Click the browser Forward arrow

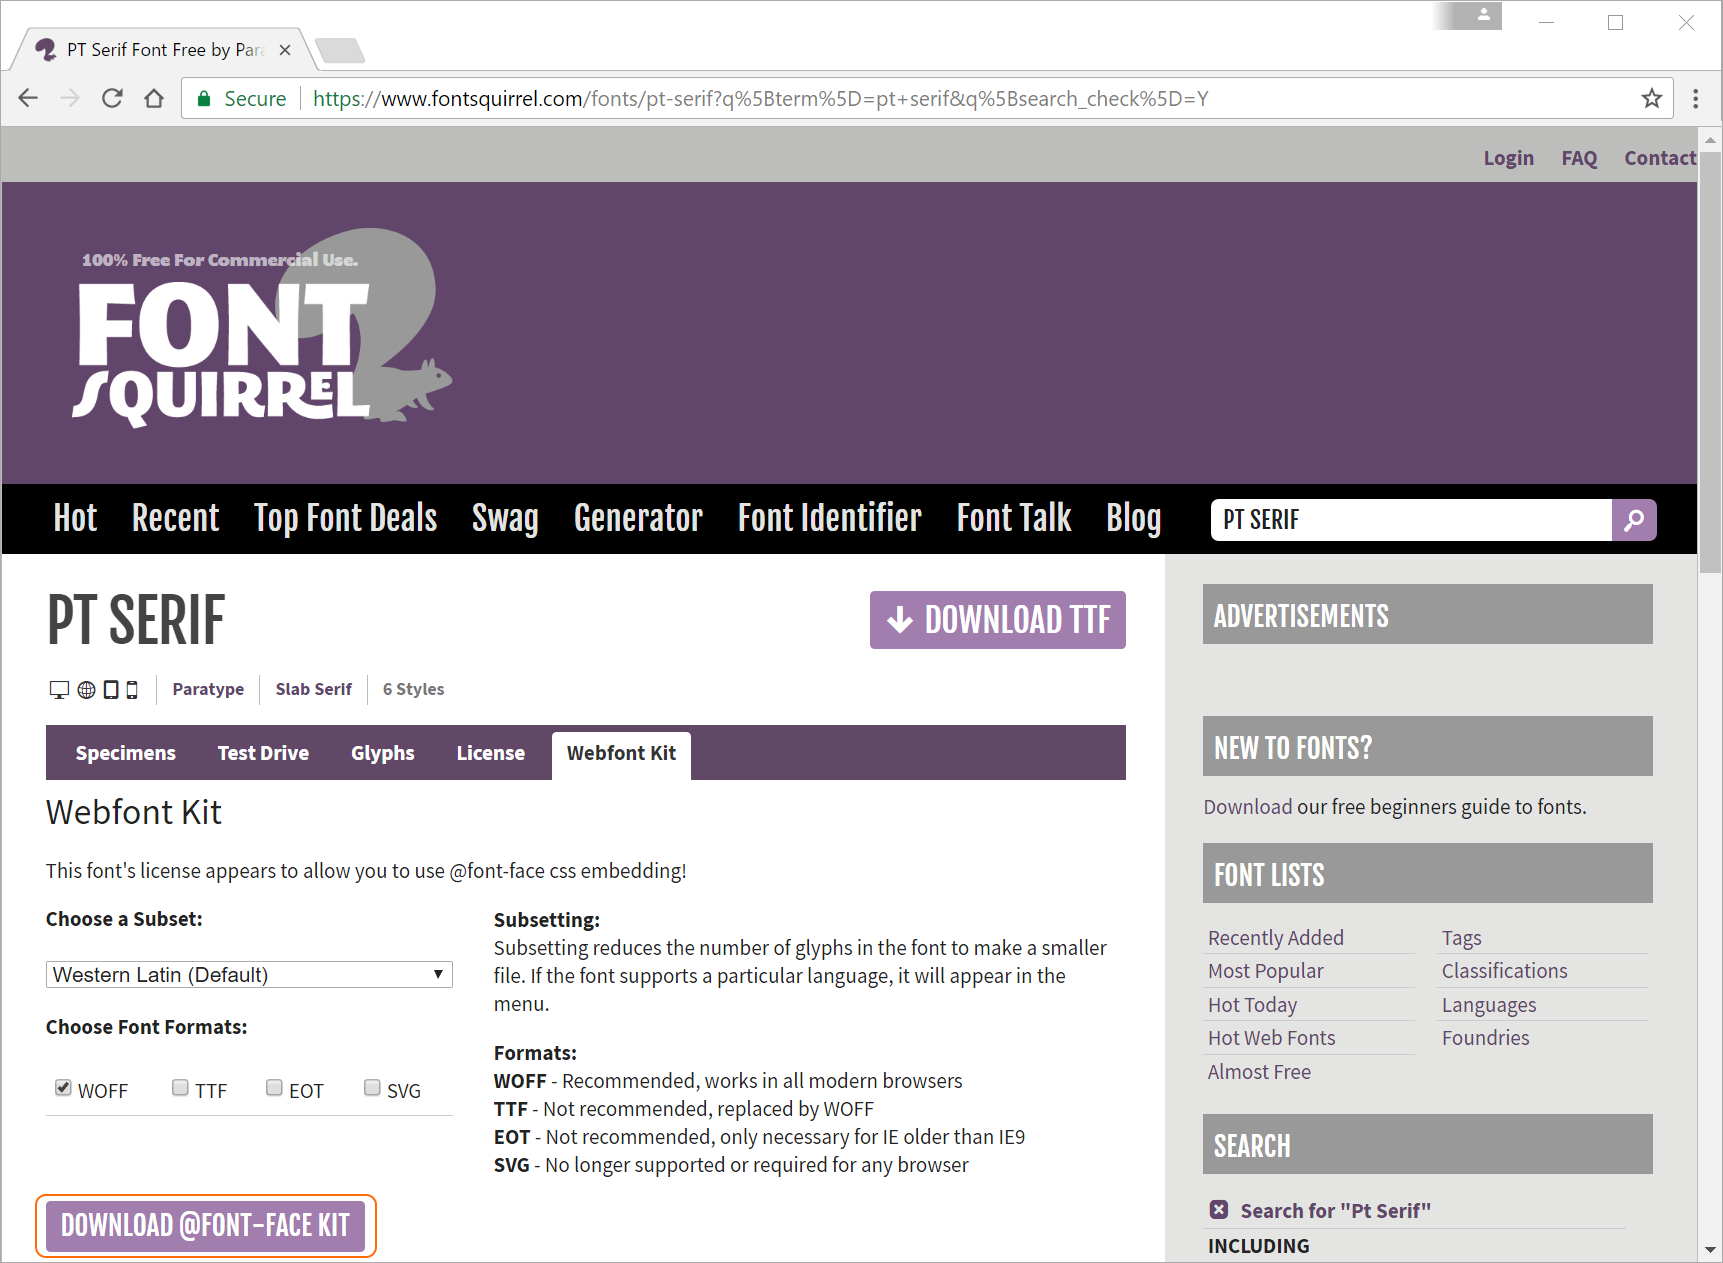click(70, 98)
